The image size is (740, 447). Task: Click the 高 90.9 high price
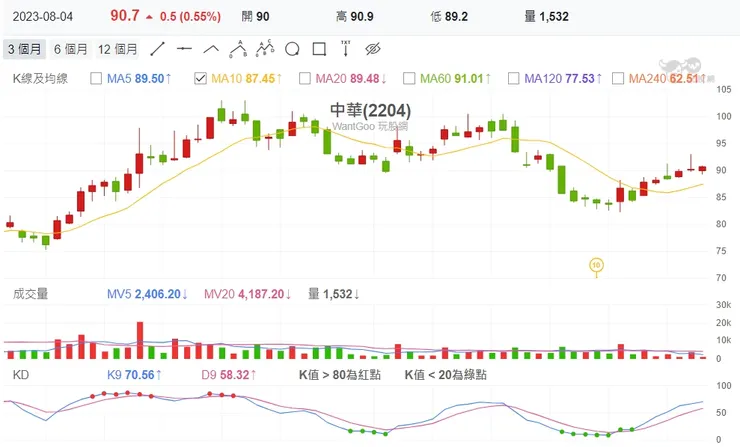[354, 17]
